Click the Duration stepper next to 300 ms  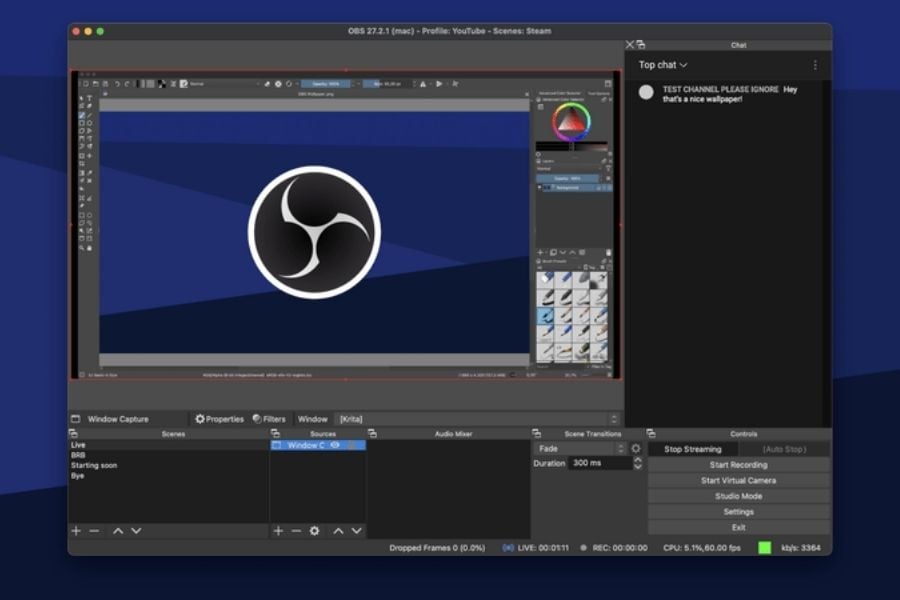tap(637, 464)
